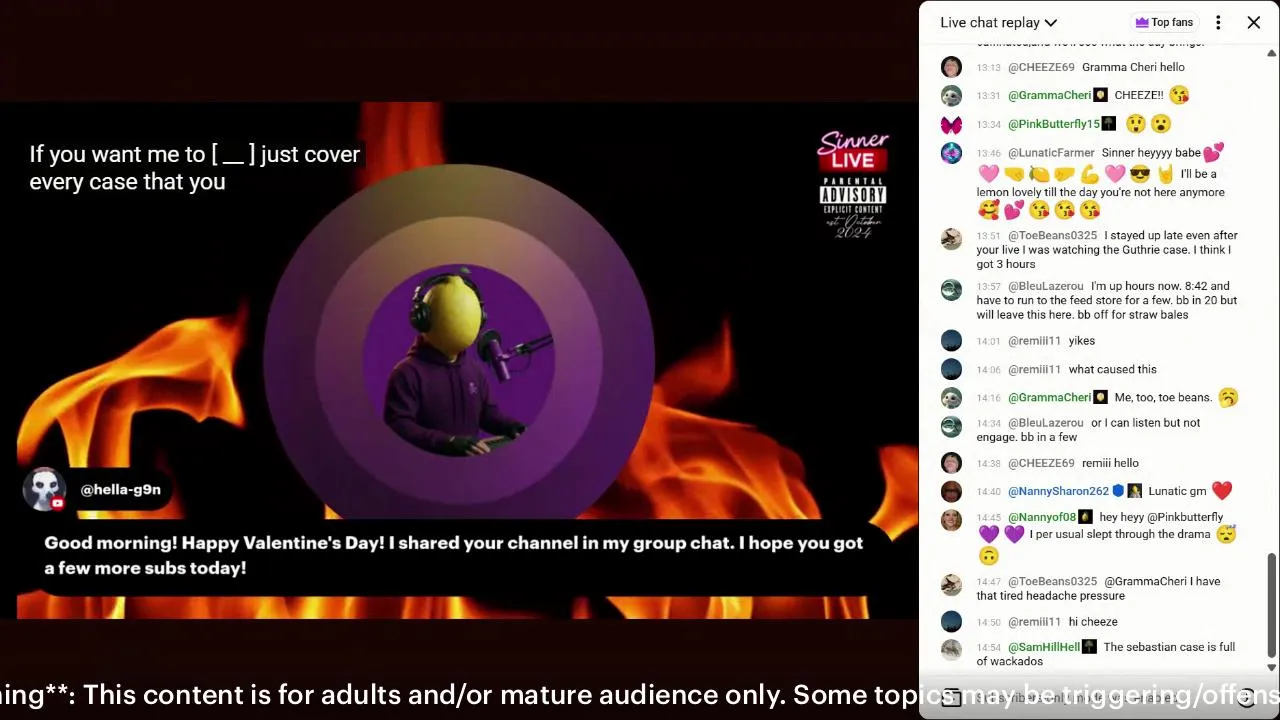The image size is (1280, 720).
Task: Click CHEEZE69 avatar beside remiii hello
Action: pos(951,463)
